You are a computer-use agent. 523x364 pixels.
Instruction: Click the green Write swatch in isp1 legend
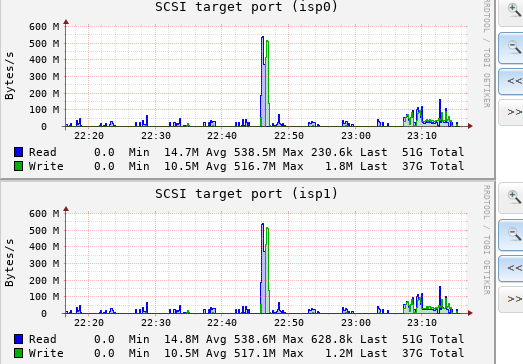click(19, 353)
